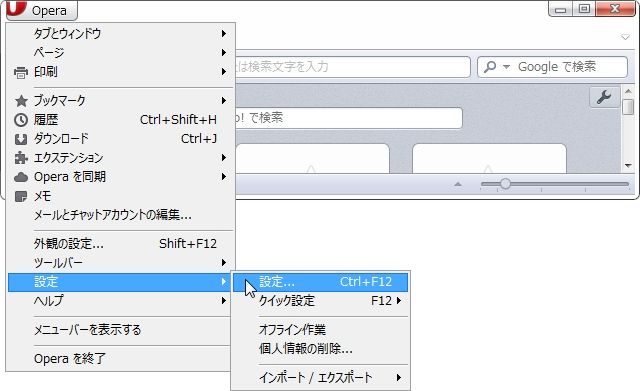The width and height of the screenshot is (640, 391).
Task: Click the star icon beside ブックマーク
Action: [21, 101]
